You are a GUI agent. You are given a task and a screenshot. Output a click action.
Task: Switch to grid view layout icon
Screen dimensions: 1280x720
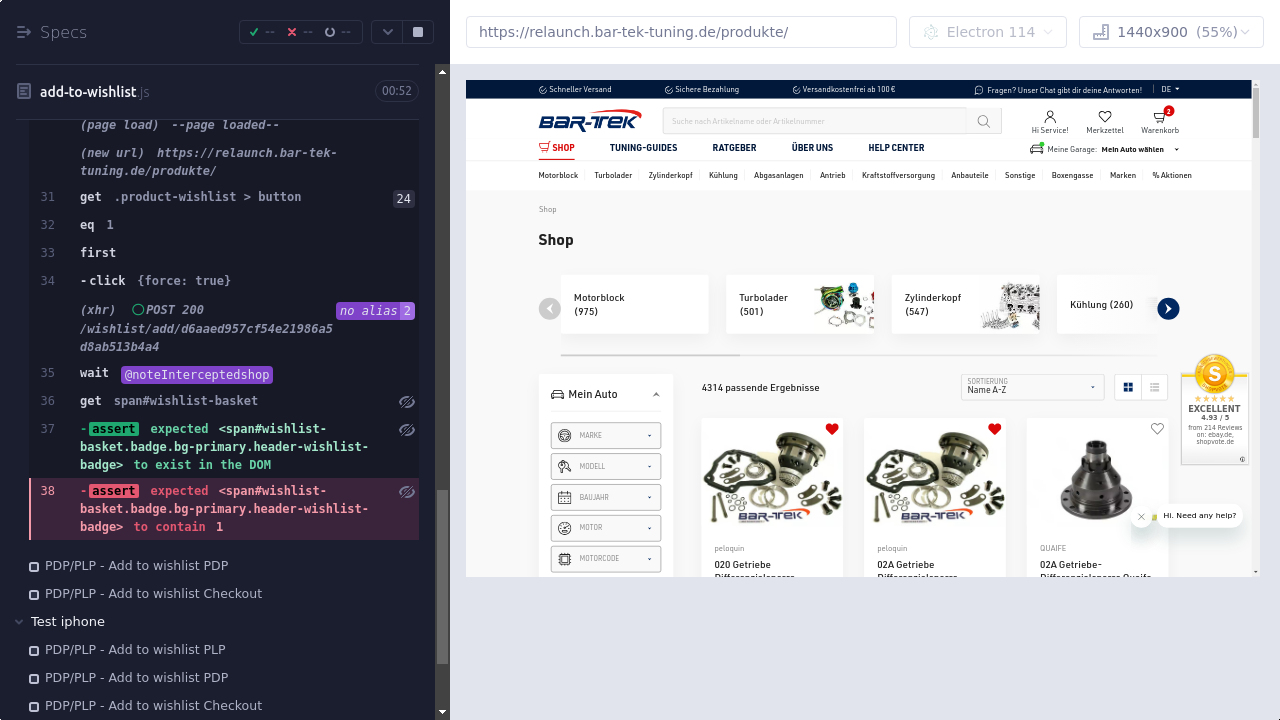(x=1128, y=387)
